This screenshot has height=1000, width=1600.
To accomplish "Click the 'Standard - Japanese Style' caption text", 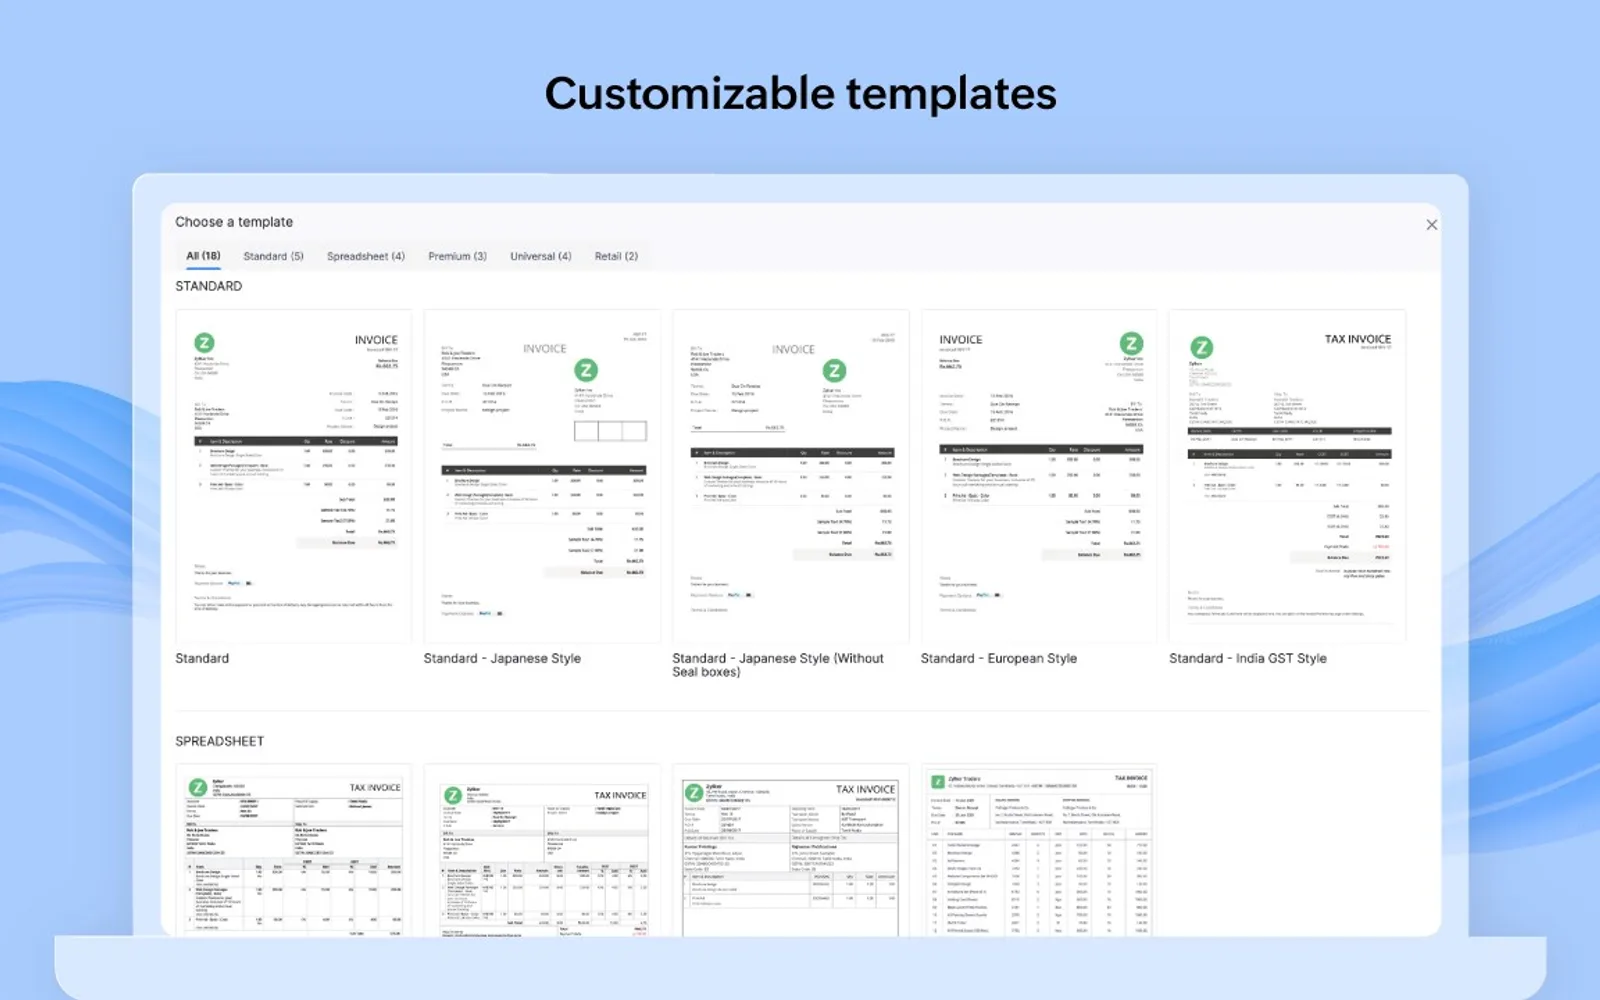I will [502, 658].
